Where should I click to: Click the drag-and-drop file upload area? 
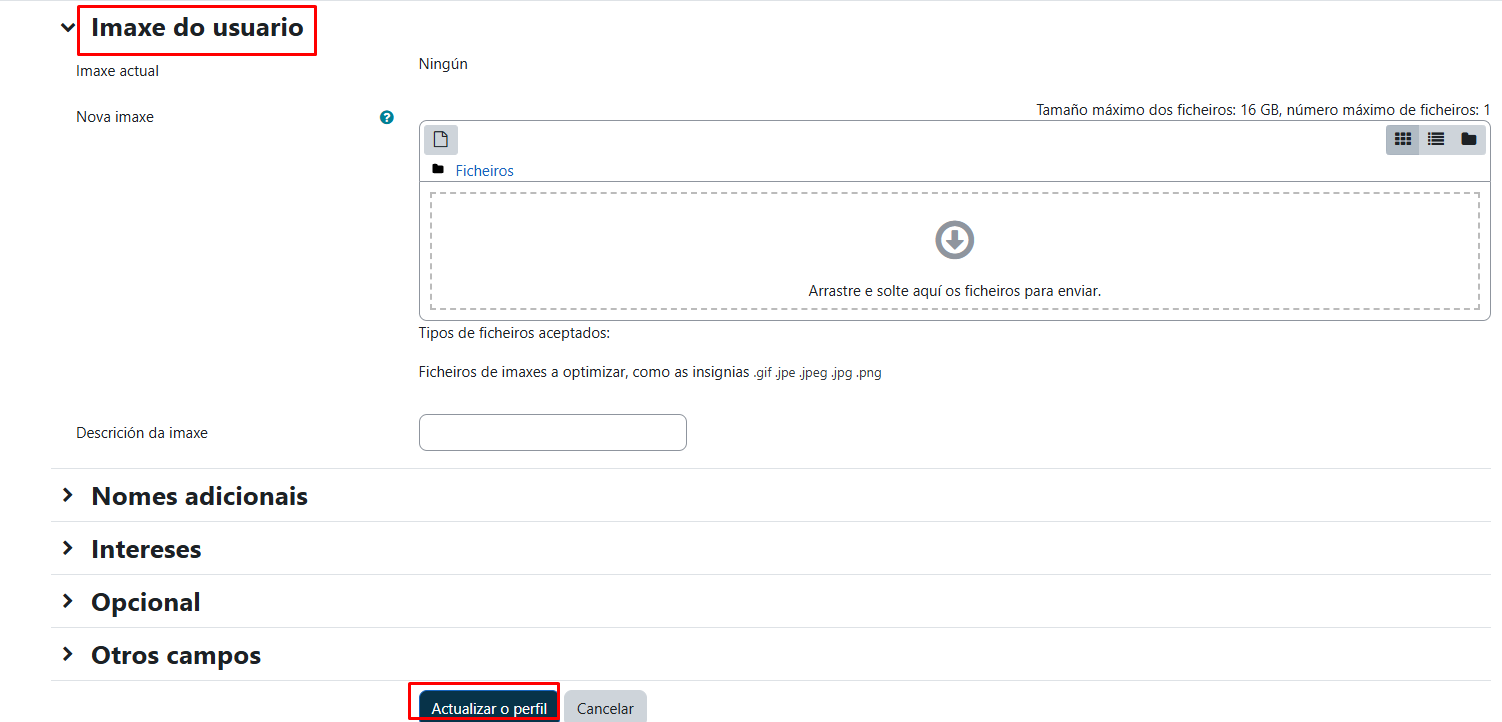click(955, 251)
